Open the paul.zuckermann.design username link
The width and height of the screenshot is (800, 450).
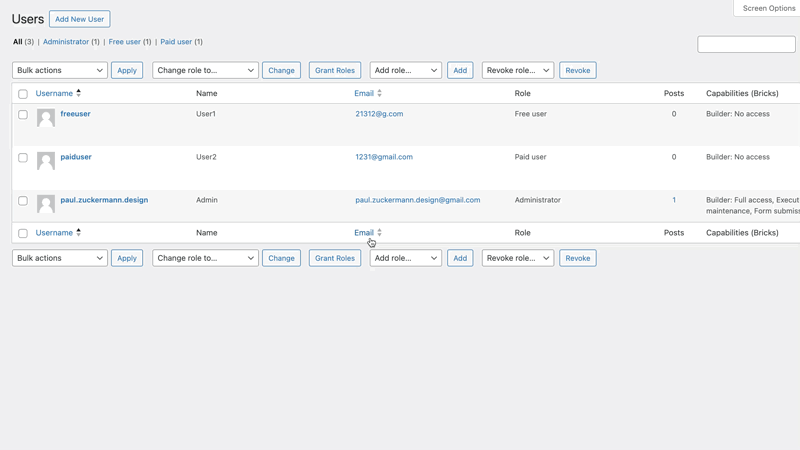tap(104, 200)
